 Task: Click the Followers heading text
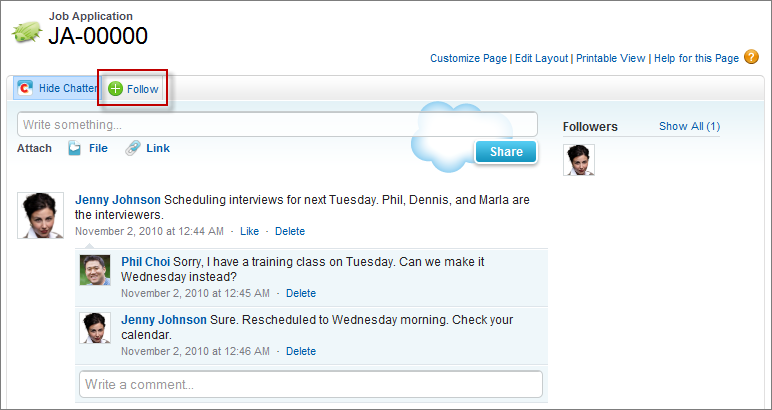[590, 126]
